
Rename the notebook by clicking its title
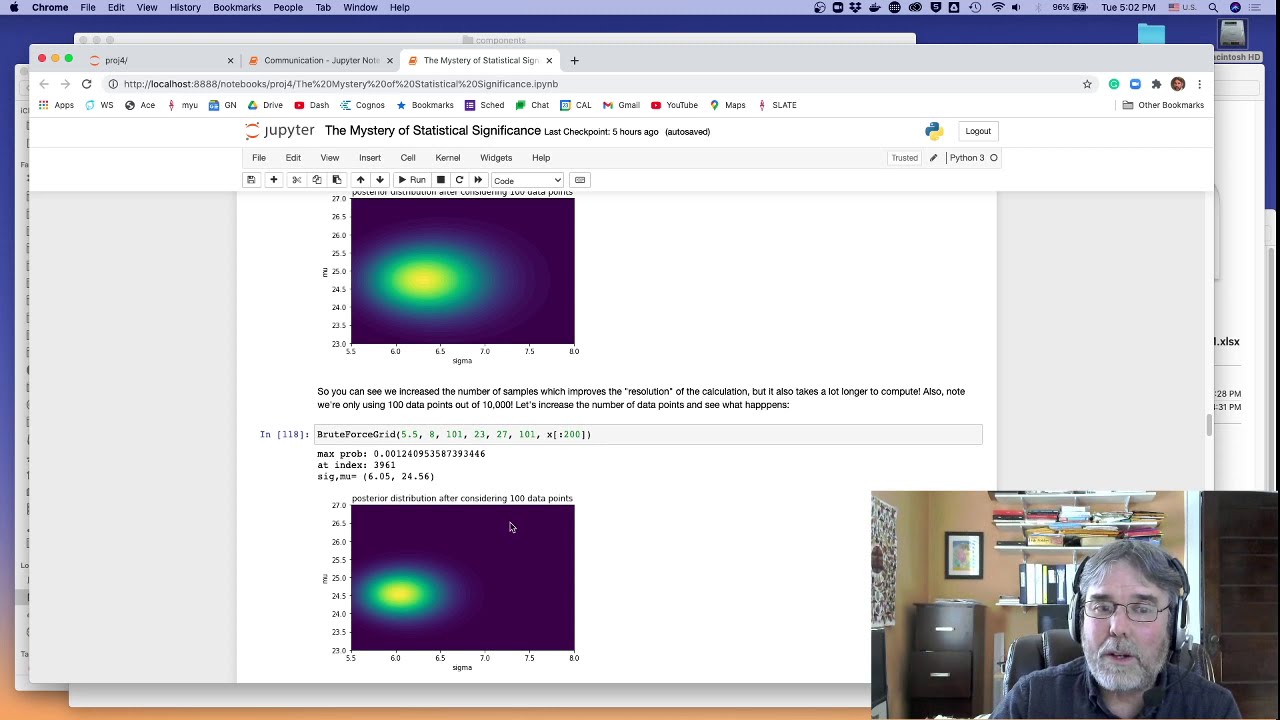click(432, 131)
